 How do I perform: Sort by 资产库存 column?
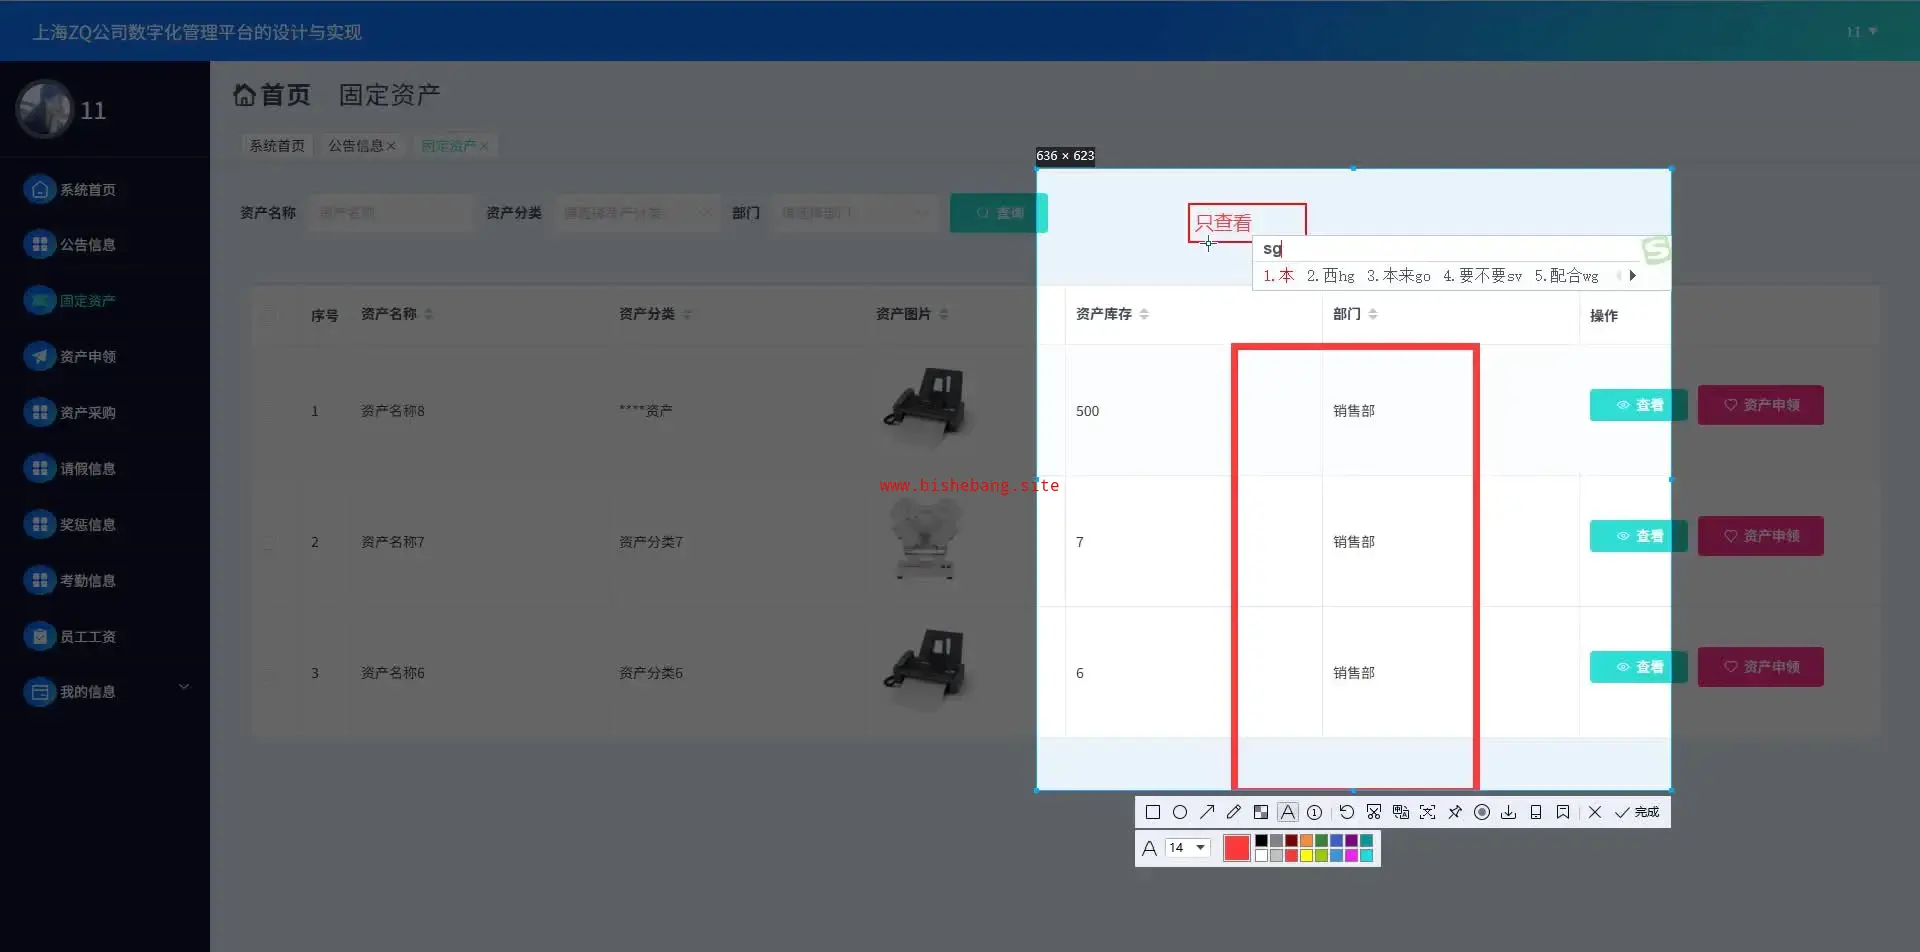[x=1144, y=314]
